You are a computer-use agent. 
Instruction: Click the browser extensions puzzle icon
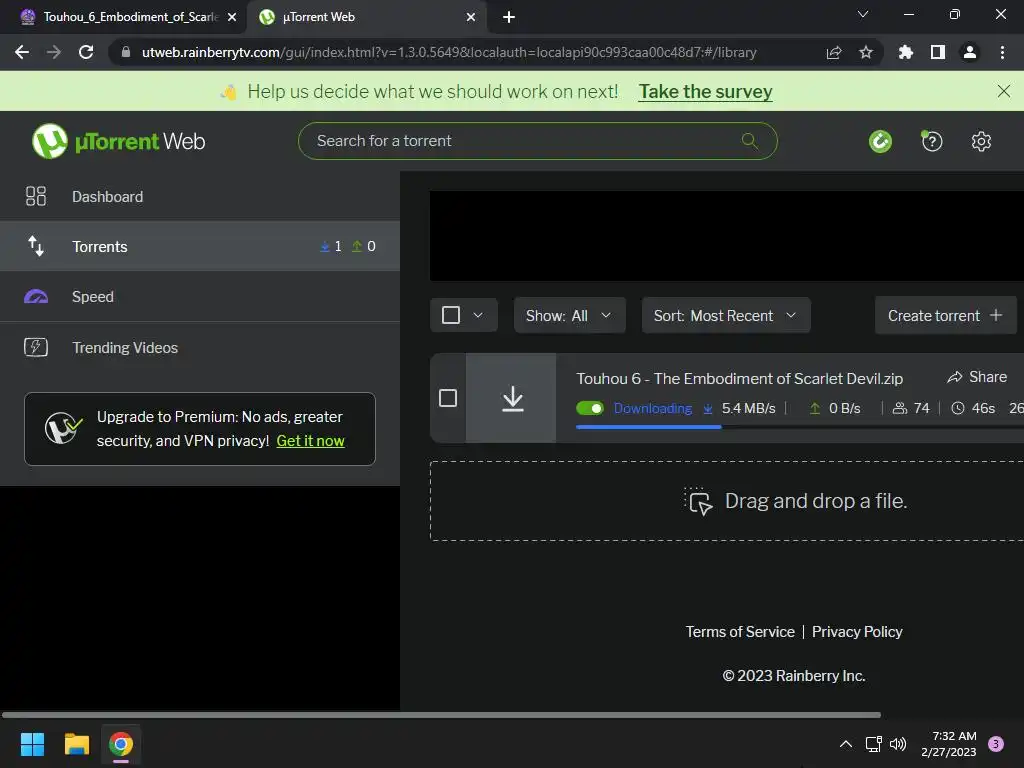905,52
